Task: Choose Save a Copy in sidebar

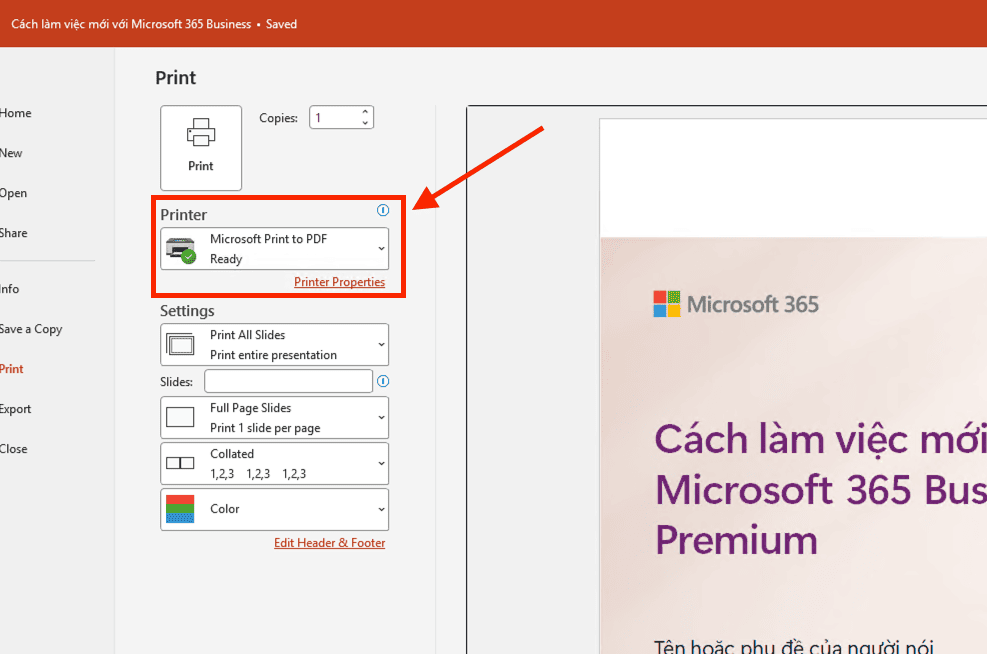Action: pyautogui.click(x=31, y=329)
